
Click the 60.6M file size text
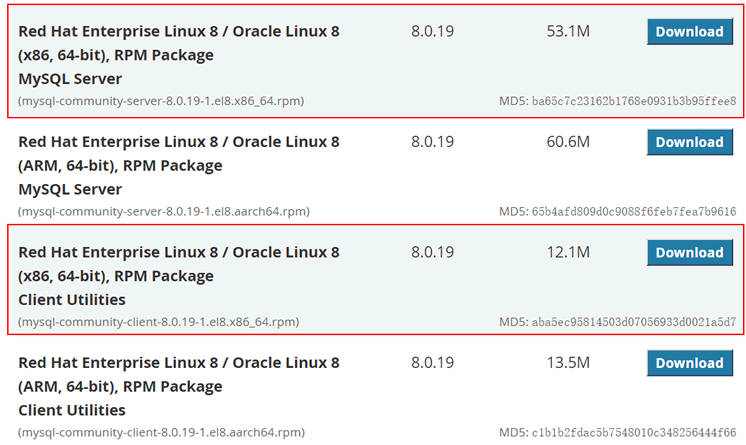568,142
